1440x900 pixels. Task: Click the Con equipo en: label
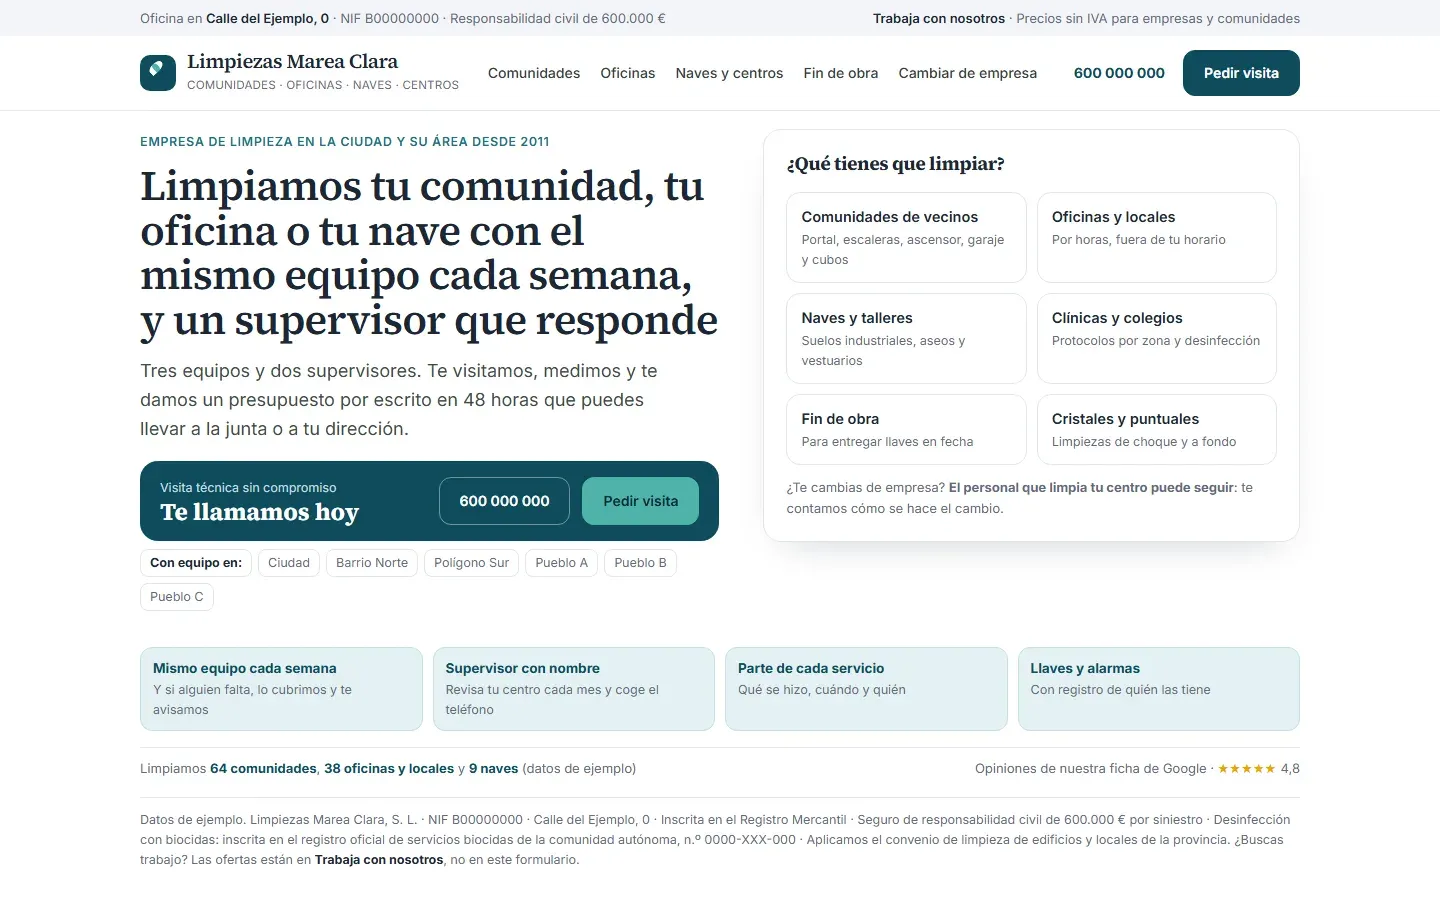(x=196, y=563)
